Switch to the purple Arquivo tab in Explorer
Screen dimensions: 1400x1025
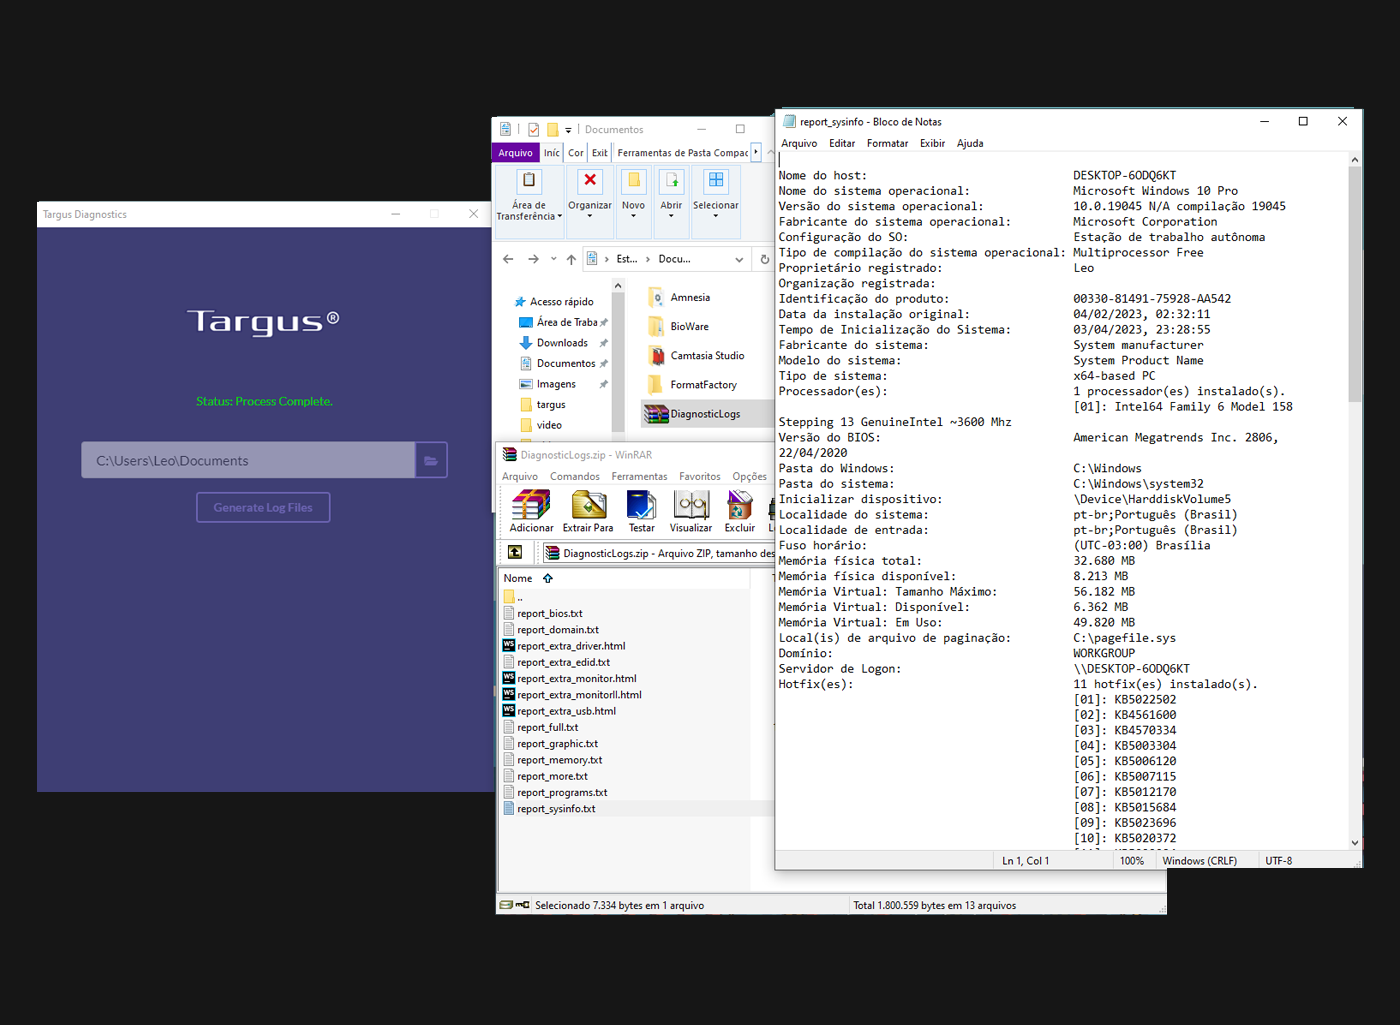(x=516, y=153)
